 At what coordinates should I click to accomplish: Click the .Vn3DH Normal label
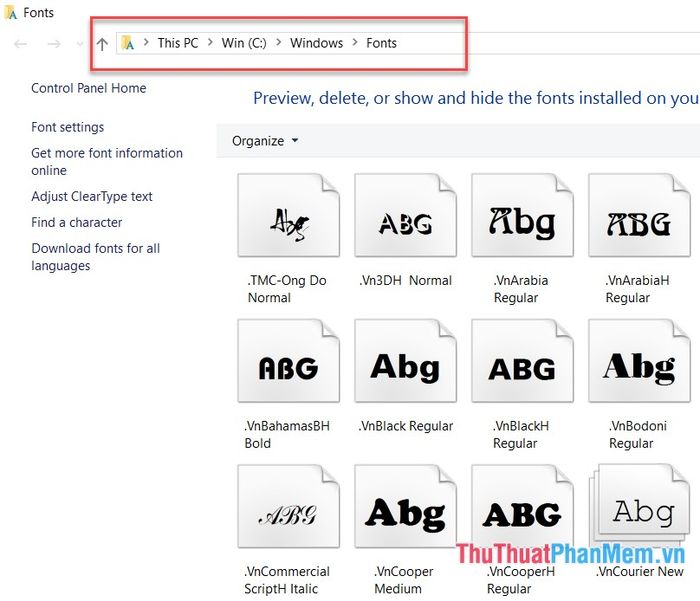(405, 280)
